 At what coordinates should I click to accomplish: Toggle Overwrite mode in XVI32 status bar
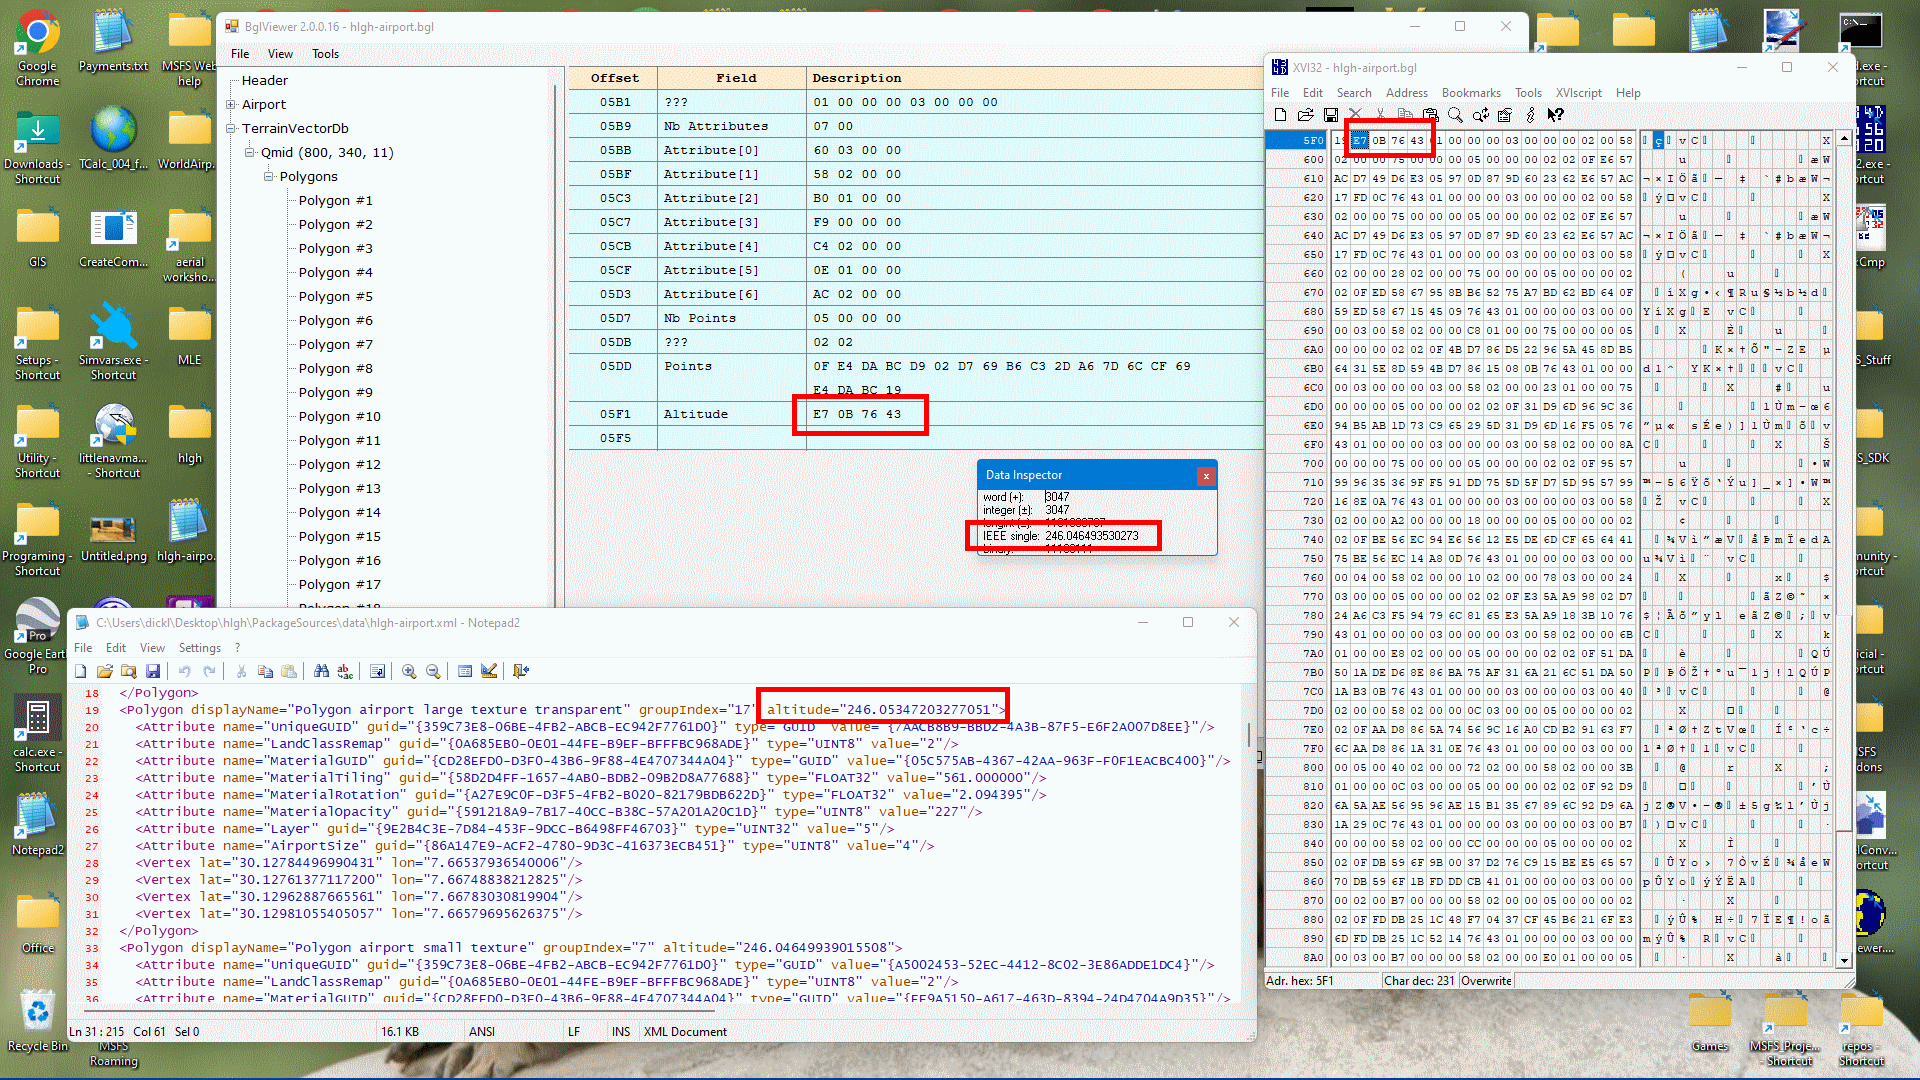point(1486,981)
